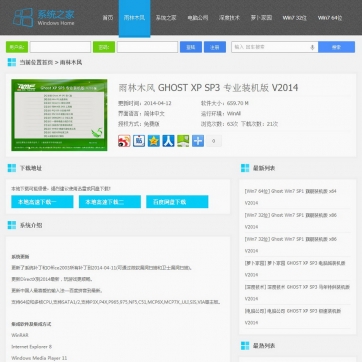Open 萝卜家园 GHOST XP SP3 list link
Viewport: 362px width, 362px height.
click(295, 269)
